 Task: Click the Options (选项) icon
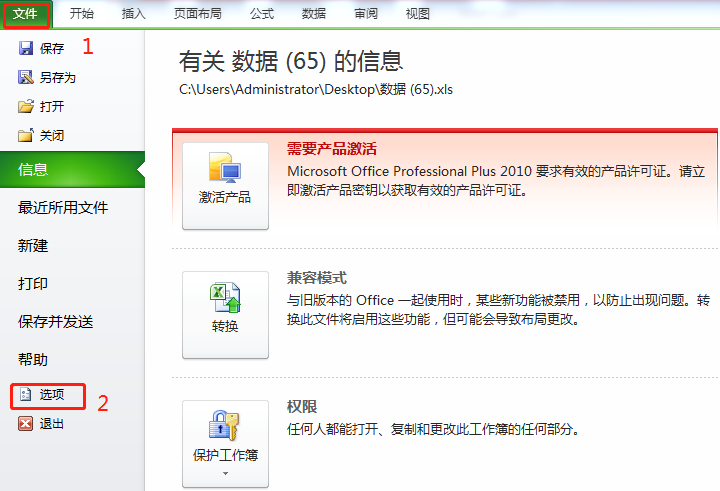point(26,395)
